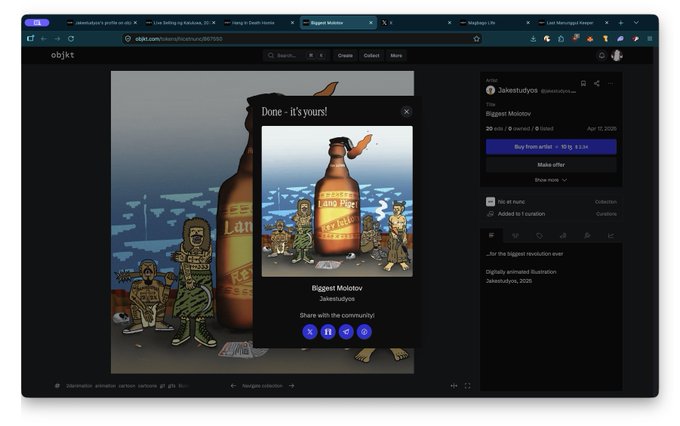Open the Create menu

(345, 56)
